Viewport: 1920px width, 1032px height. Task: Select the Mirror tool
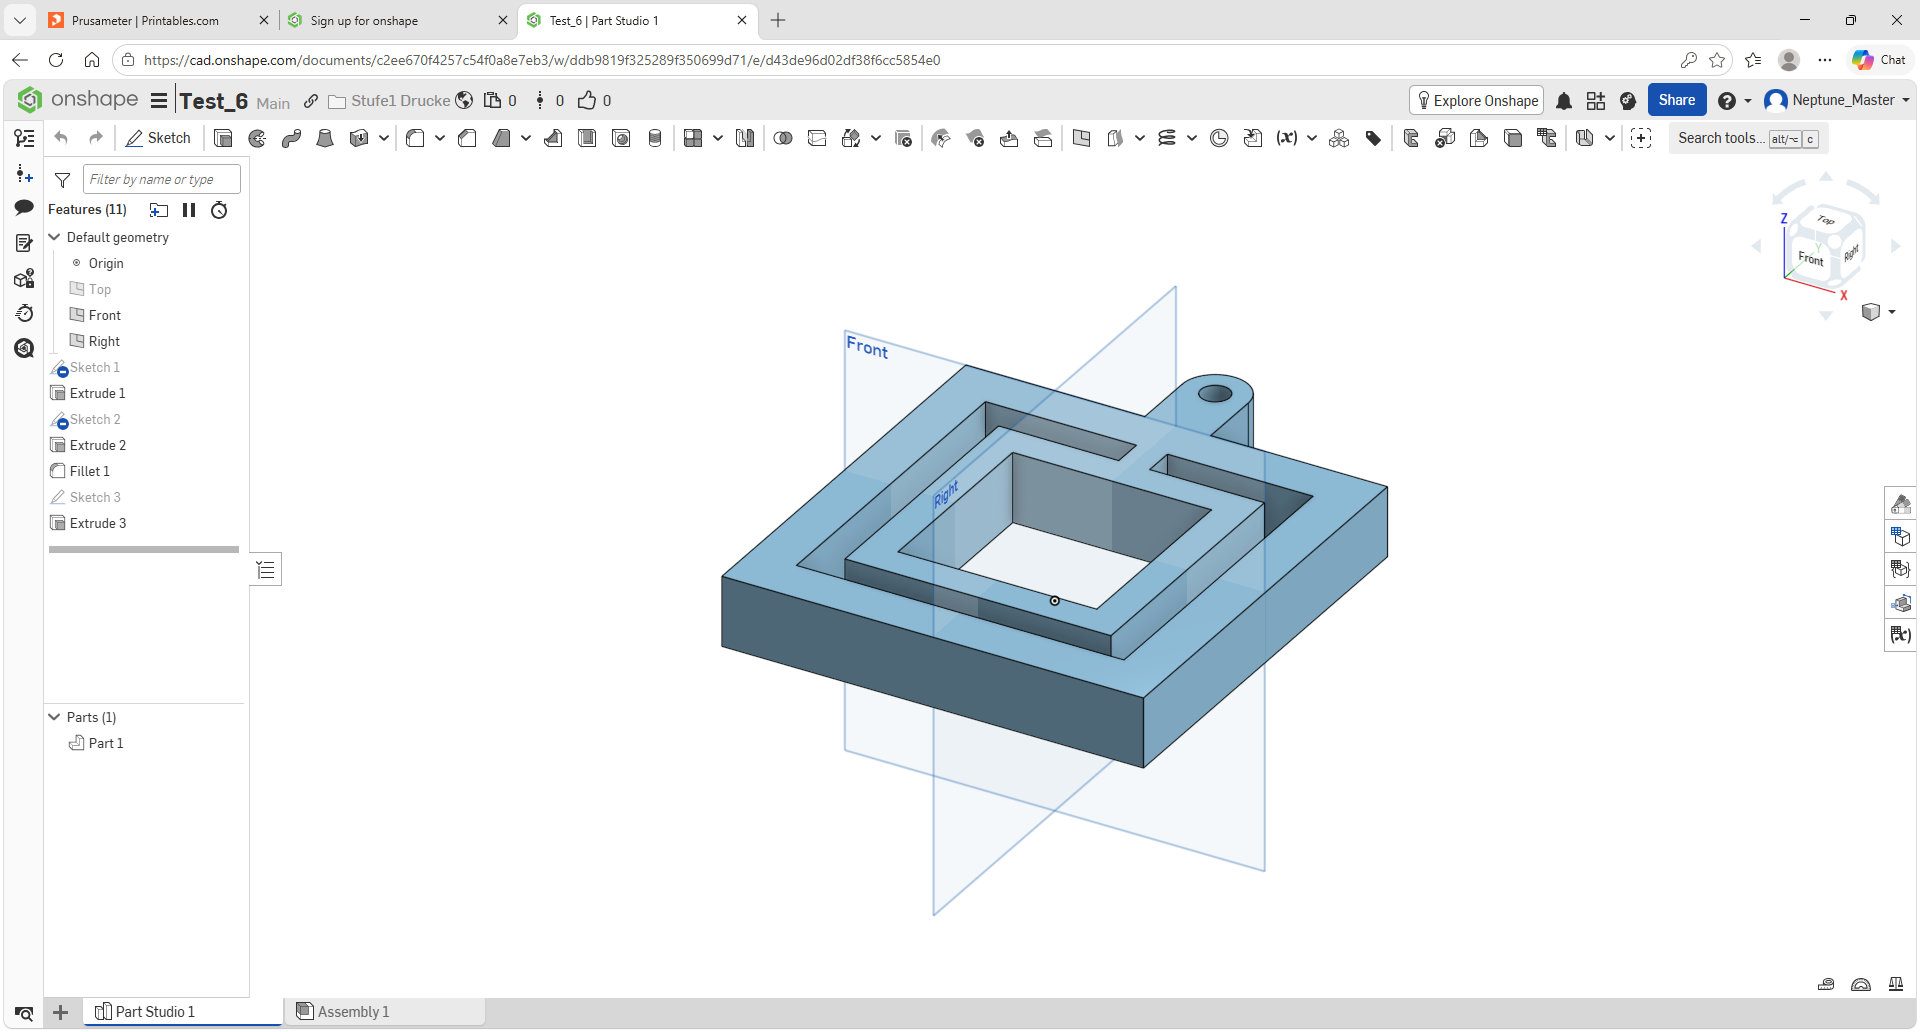(x=745, y=138)
